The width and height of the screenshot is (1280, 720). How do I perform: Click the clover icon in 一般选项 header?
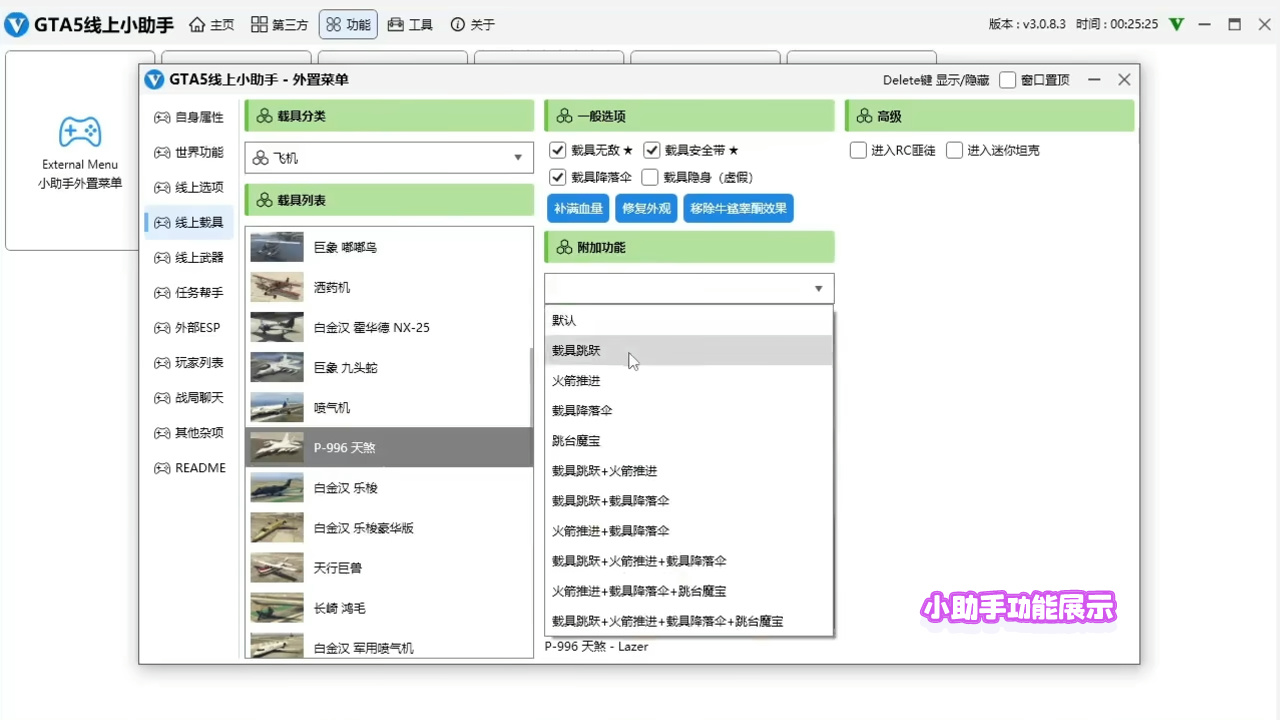coord(564,116)
